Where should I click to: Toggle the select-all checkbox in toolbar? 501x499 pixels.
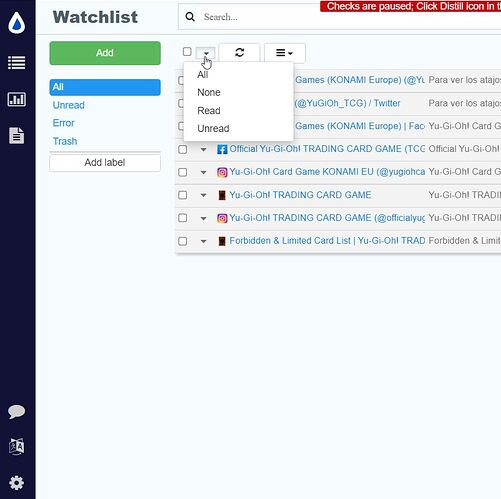(x=187, y=52)
